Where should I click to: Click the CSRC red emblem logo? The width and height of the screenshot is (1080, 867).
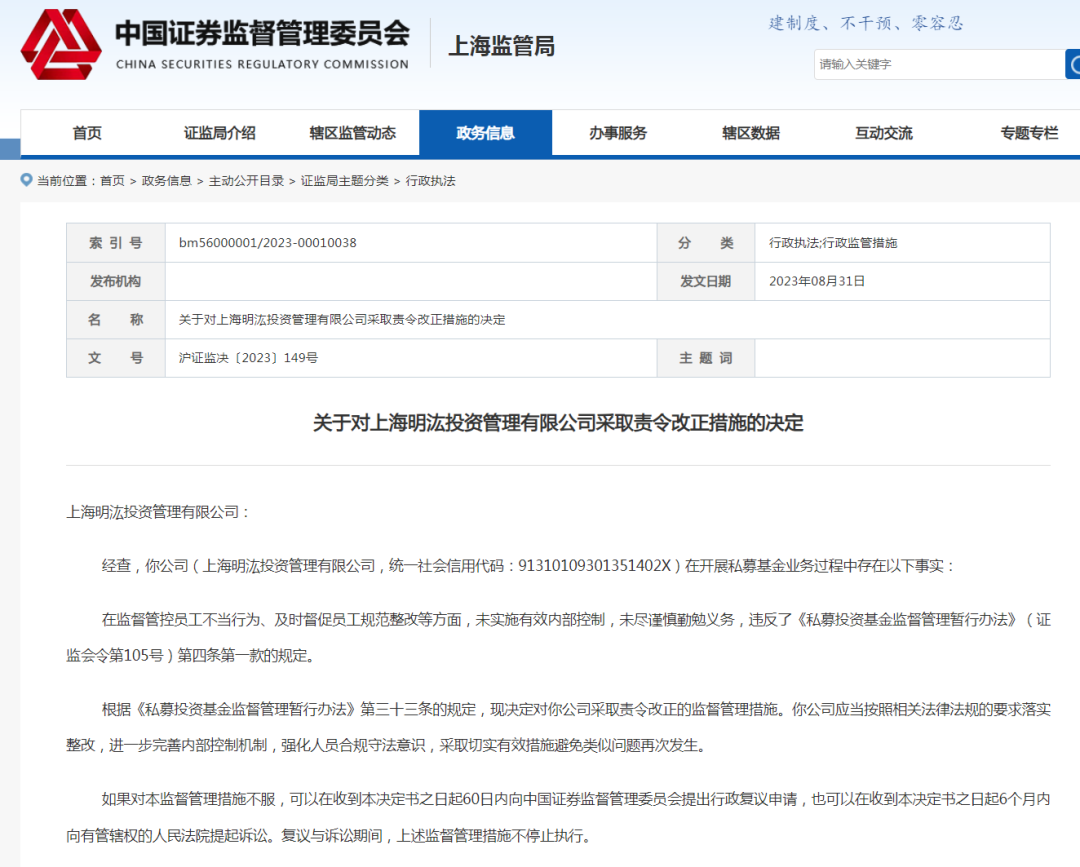(62, 44)
